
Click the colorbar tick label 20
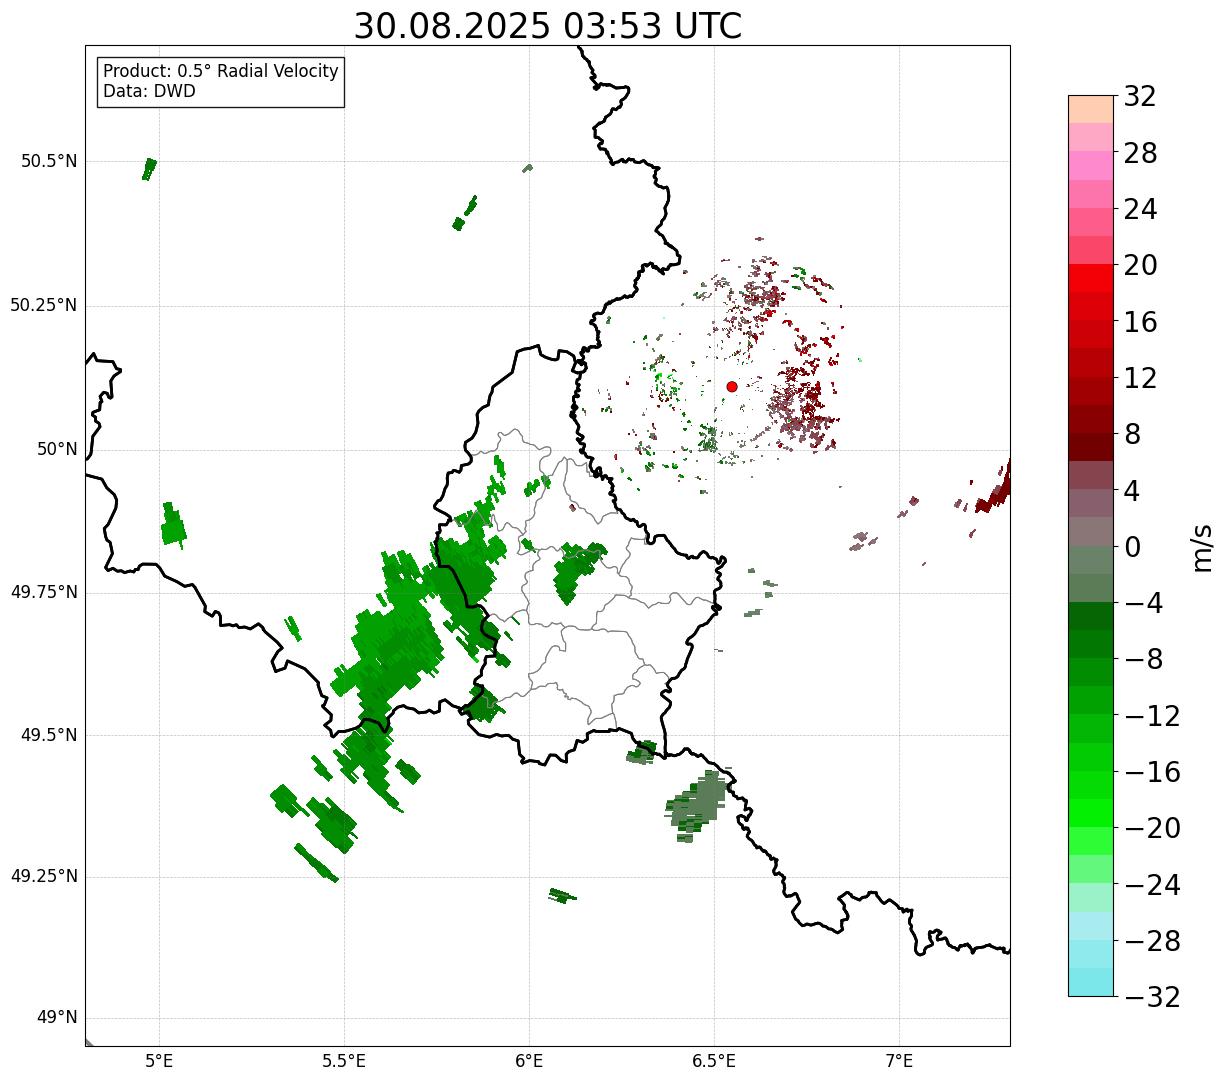pyautogui.click(x=1140, y=265)
